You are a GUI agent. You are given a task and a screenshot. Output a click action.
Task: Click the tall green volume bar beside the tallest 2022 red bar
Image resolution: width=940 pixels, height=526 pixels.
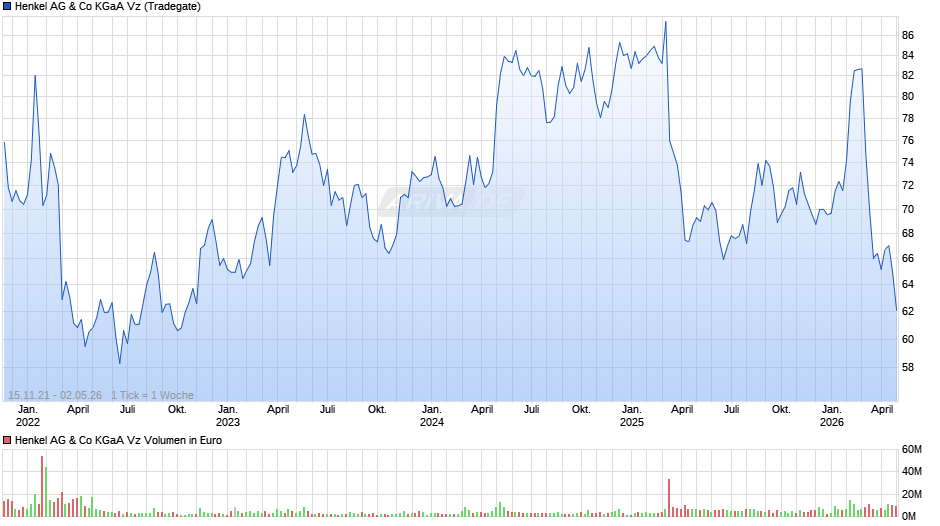(x=46, y=492)
